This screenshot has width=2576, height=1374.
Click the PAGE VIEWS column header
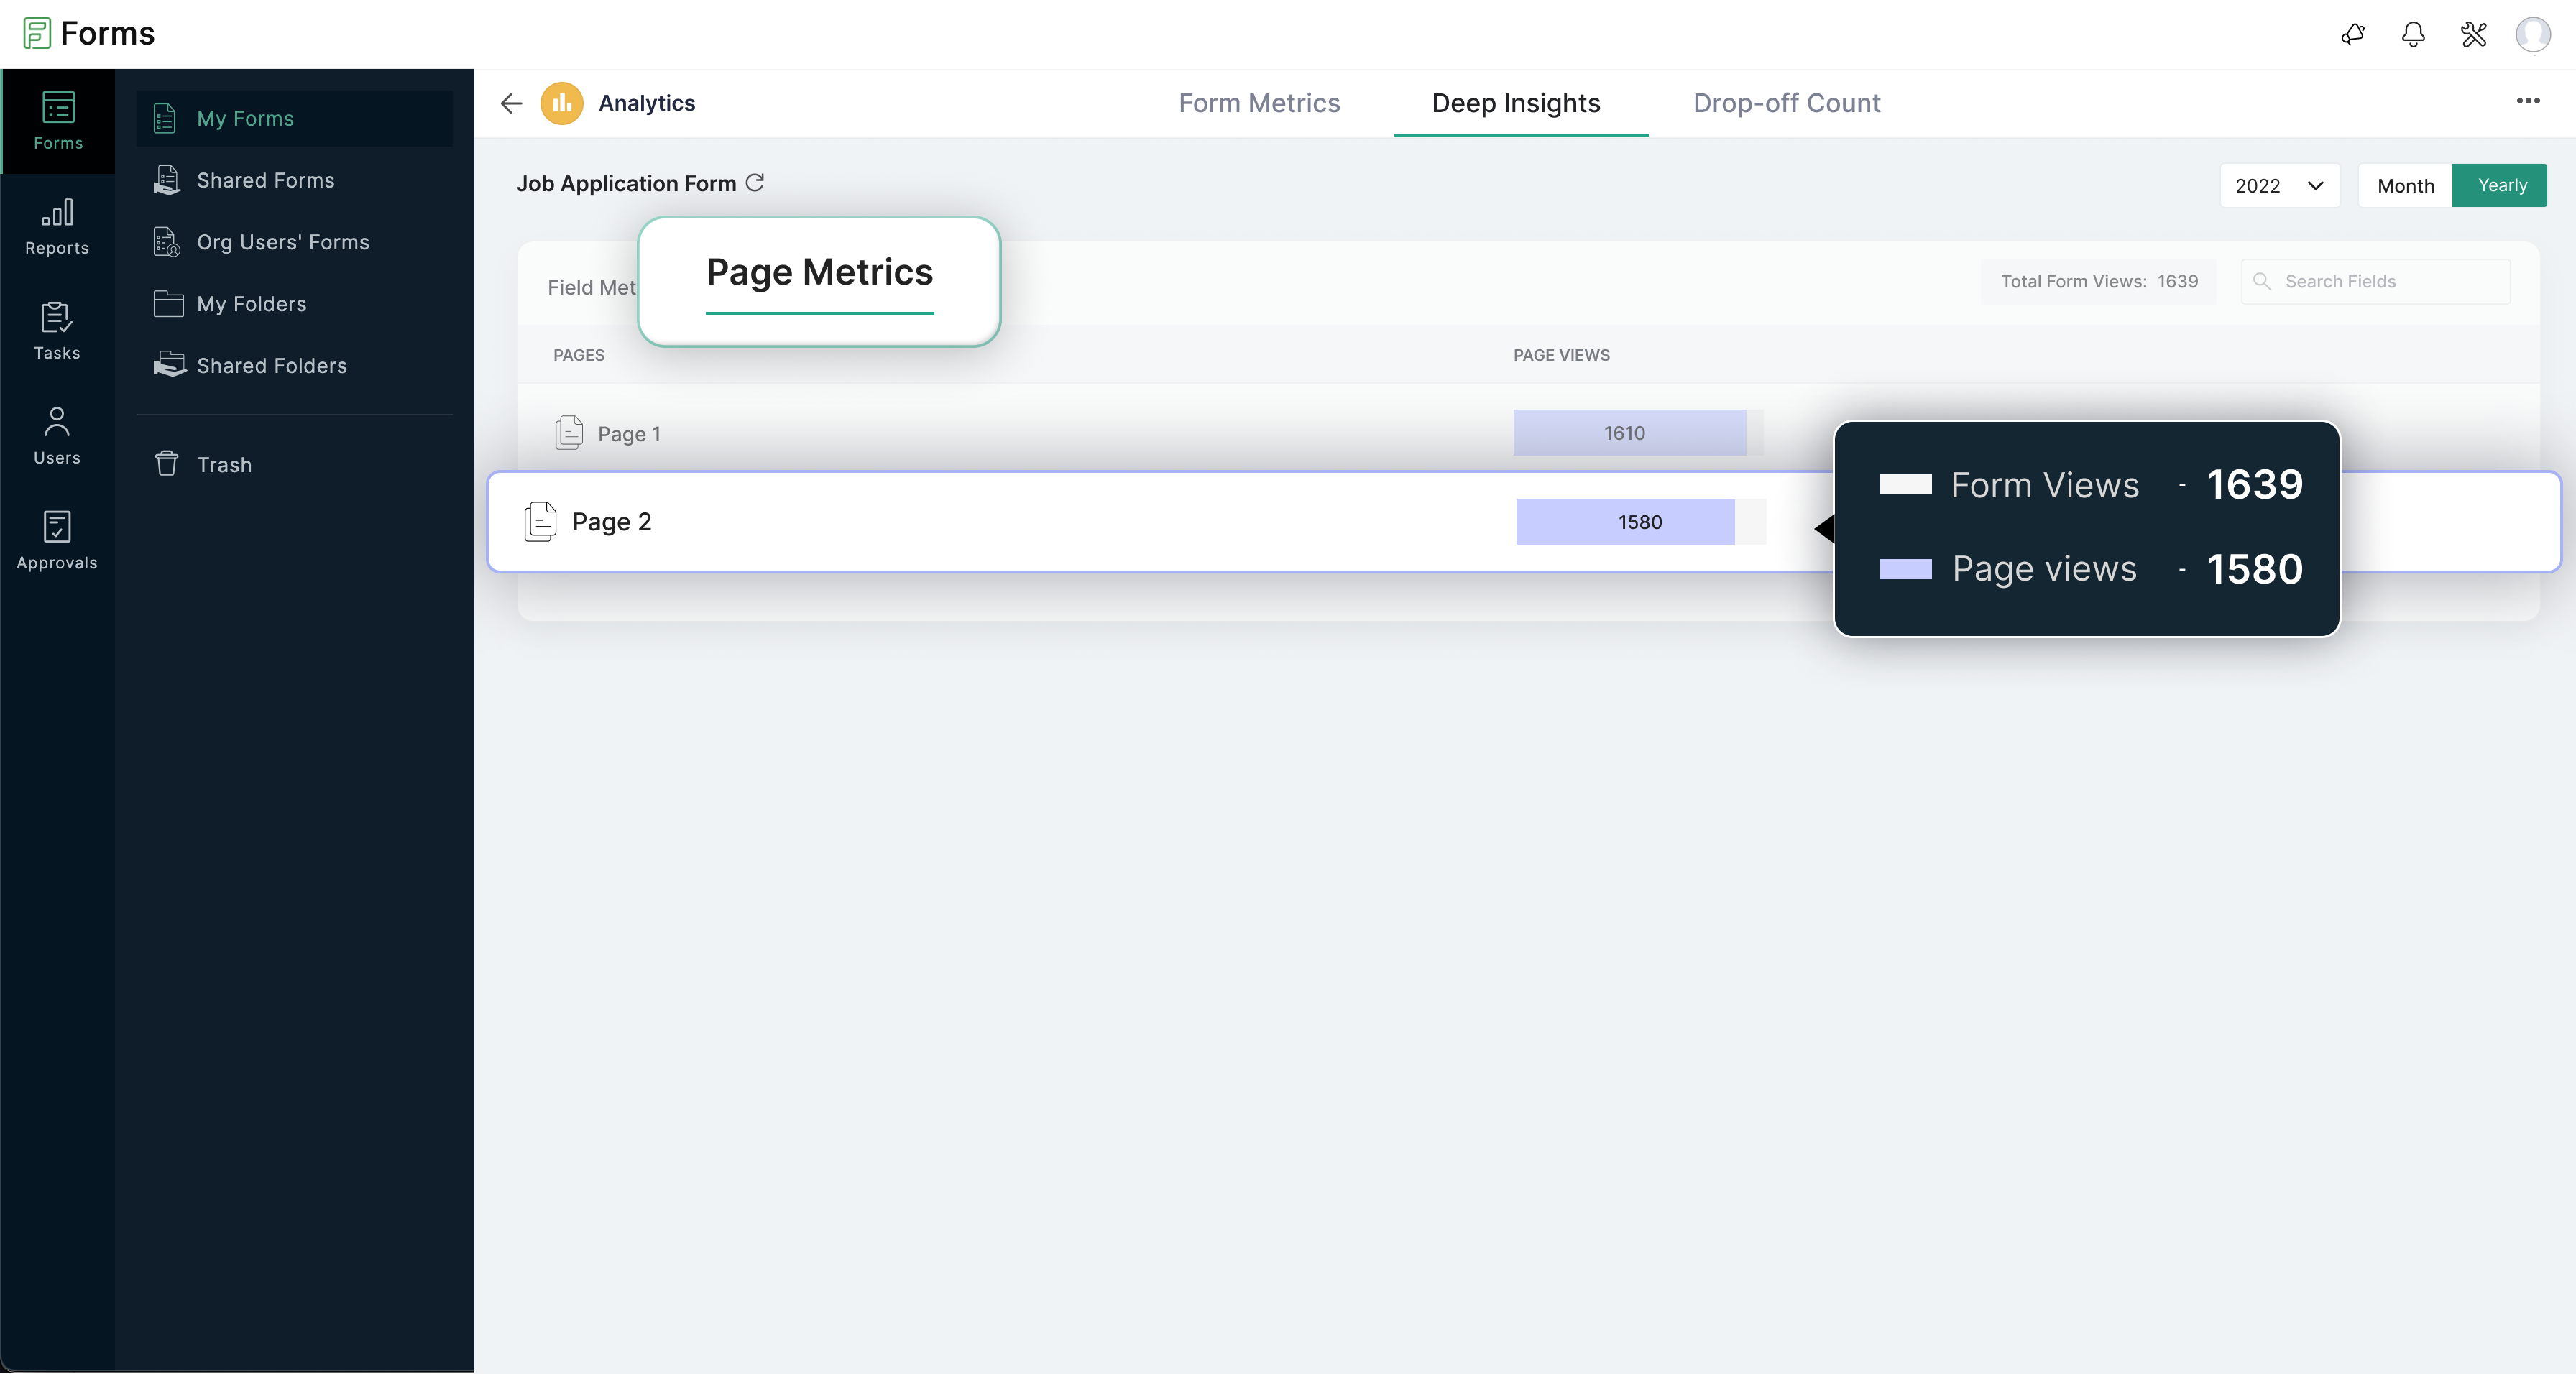click(1561, 355)
